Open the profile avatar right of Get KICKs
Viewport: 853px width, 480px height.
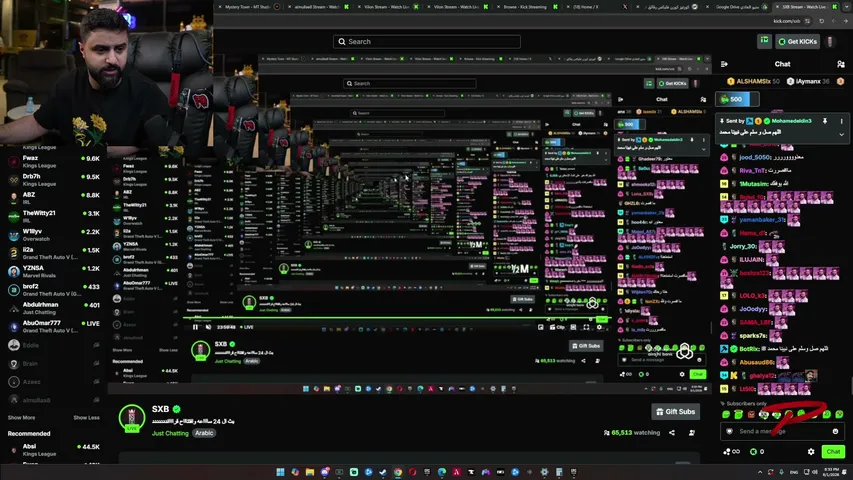tap(830, 41)
